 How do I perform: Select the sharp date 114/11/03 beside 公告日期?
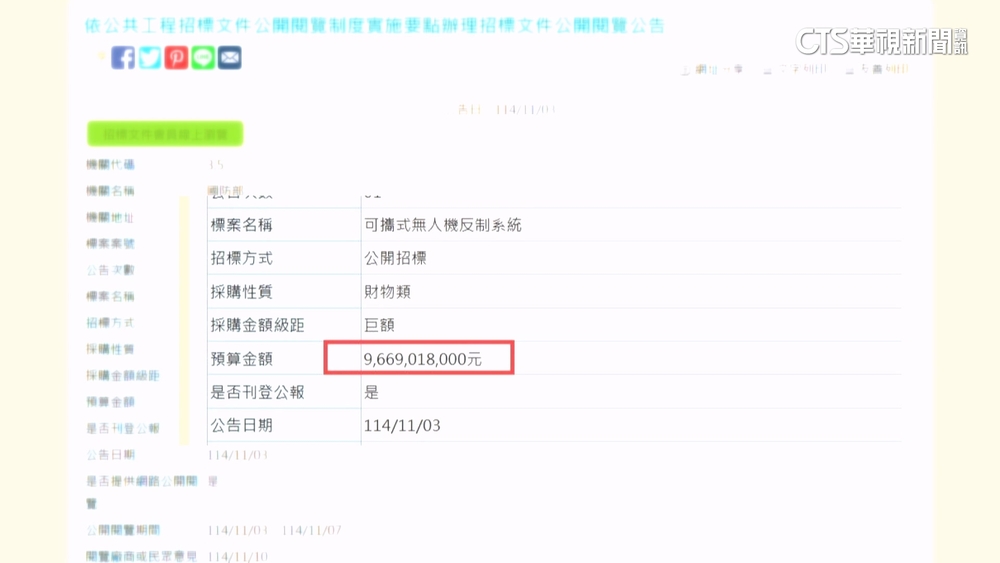tap(402, 425)
